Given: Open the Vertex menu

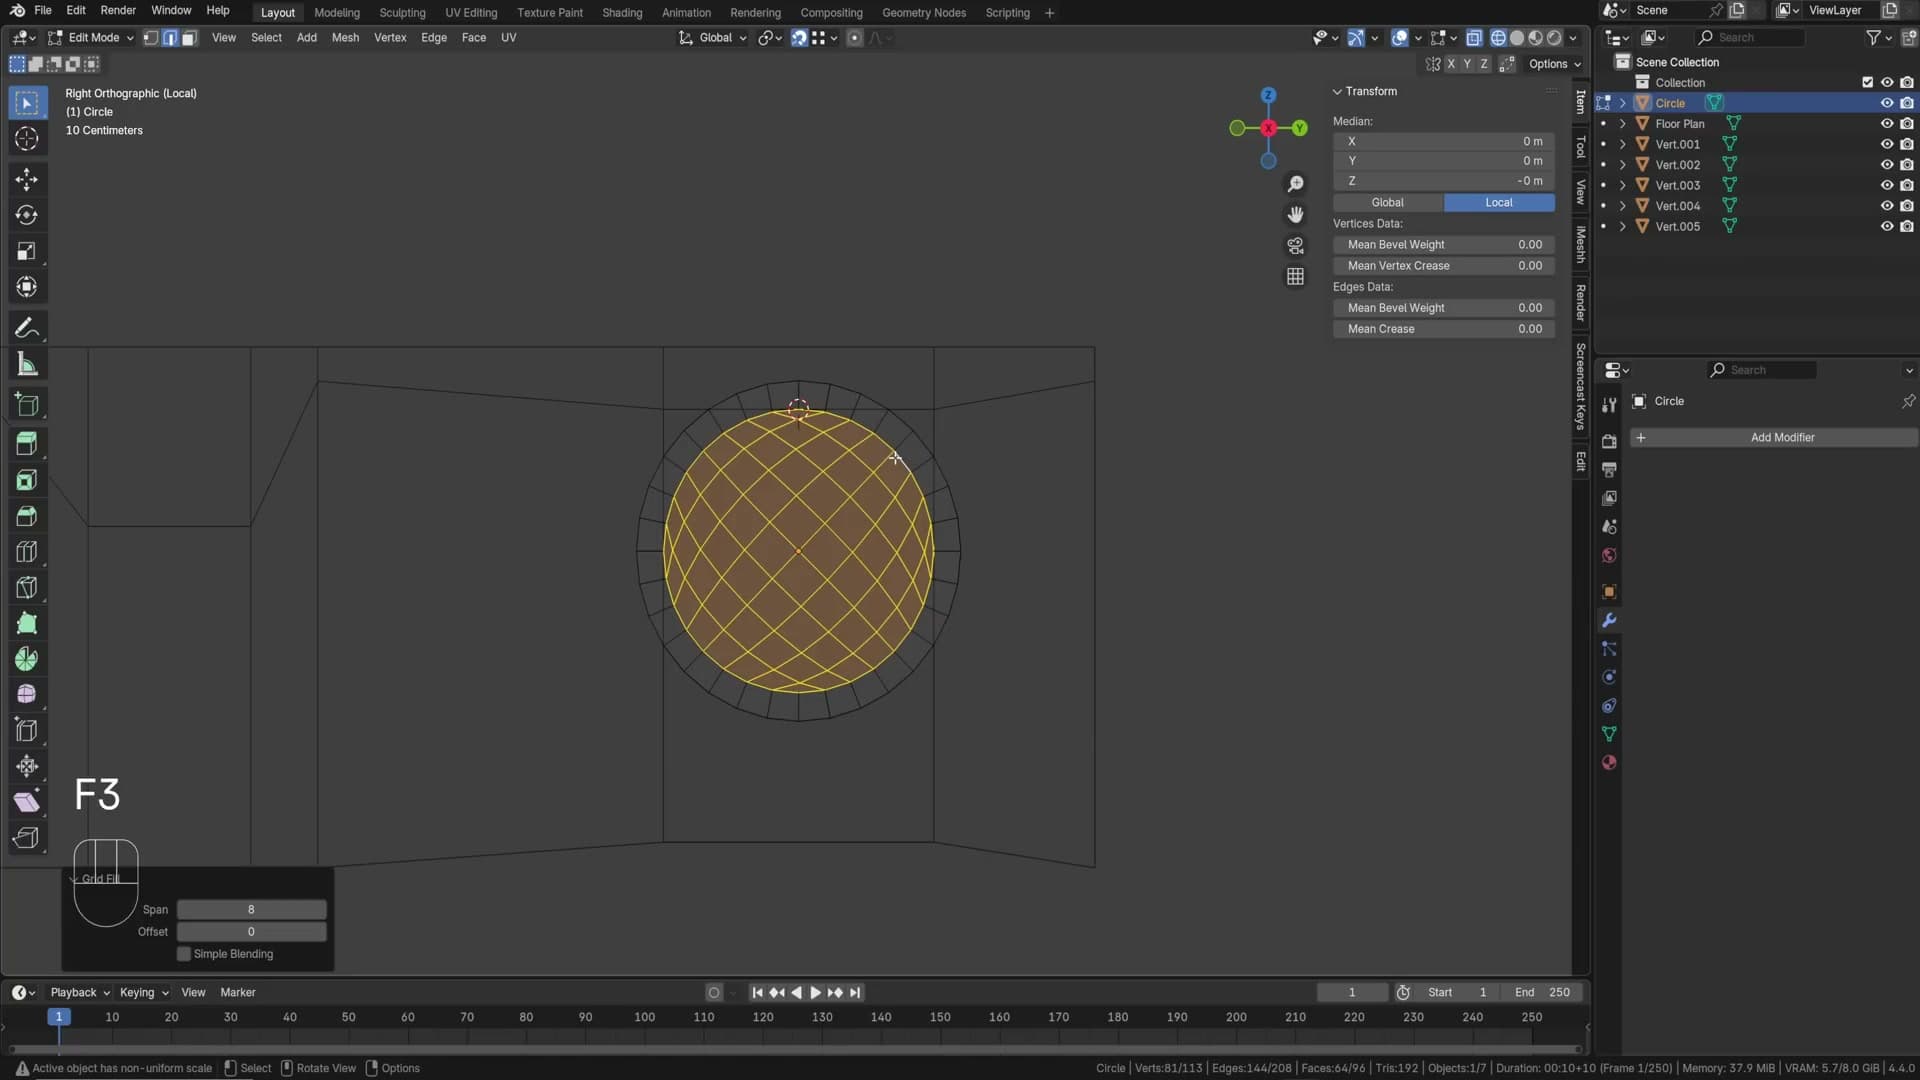Looking at the screenshot, I should point(390,38).
